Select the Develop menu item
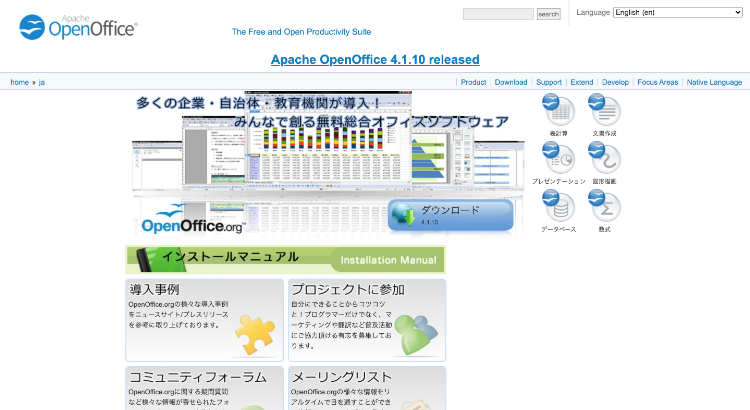The image size is (750, 410). click(615, 82)
